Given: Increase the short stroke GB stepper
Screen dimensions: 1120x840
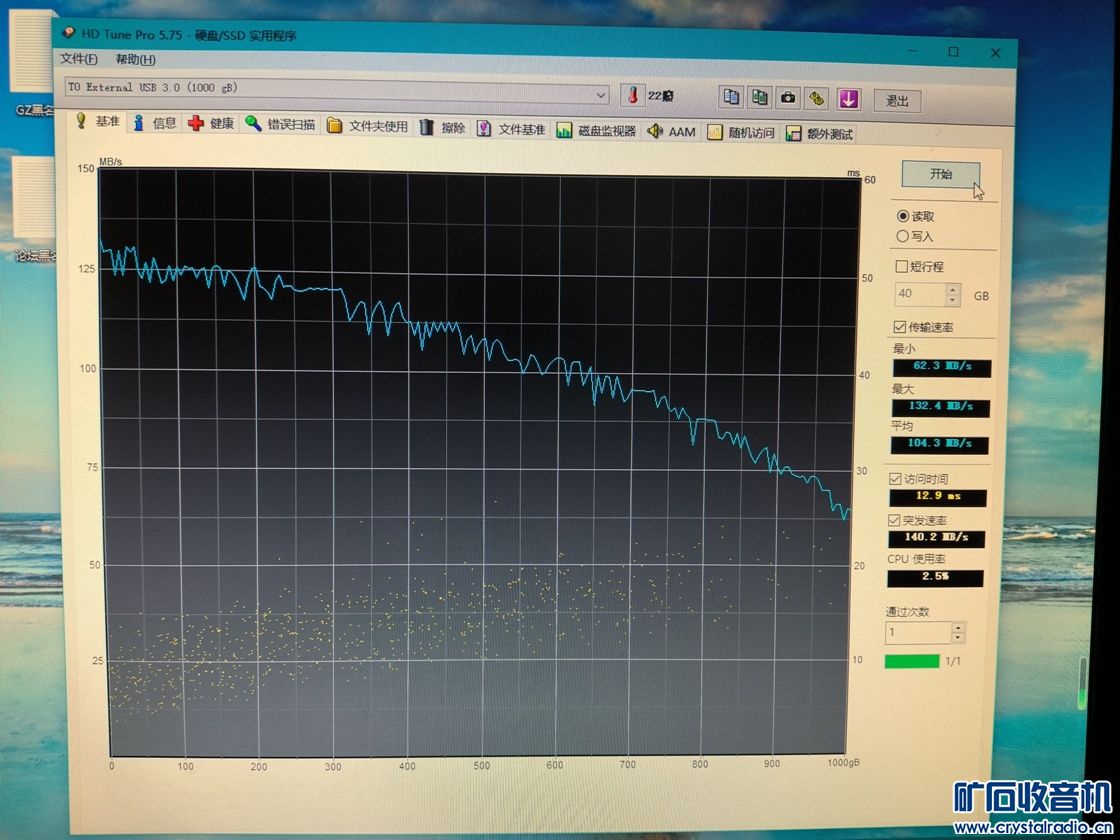Looking at the screenshot, I should pyautogui.click(x=953, y=289).
